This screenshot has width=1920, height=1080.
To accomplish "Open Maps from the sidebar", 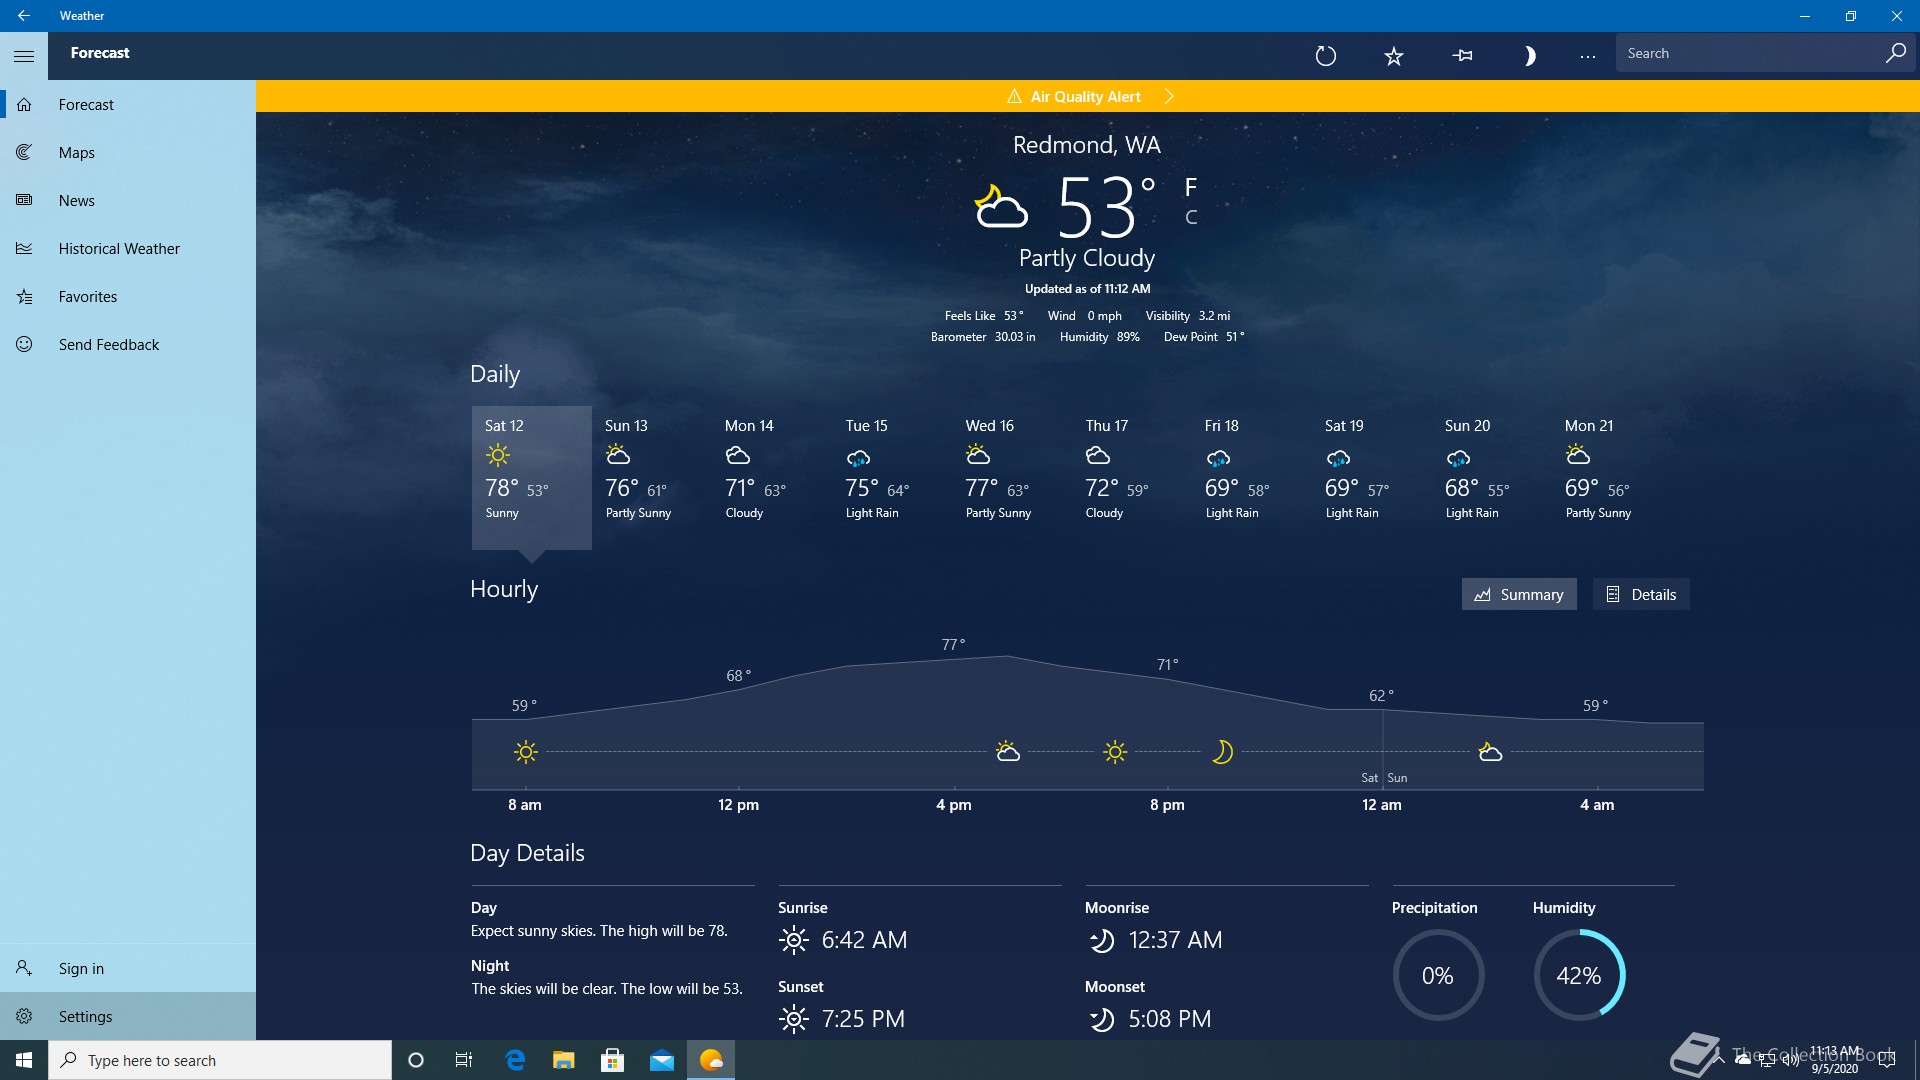I will click(x=77, y=153).
